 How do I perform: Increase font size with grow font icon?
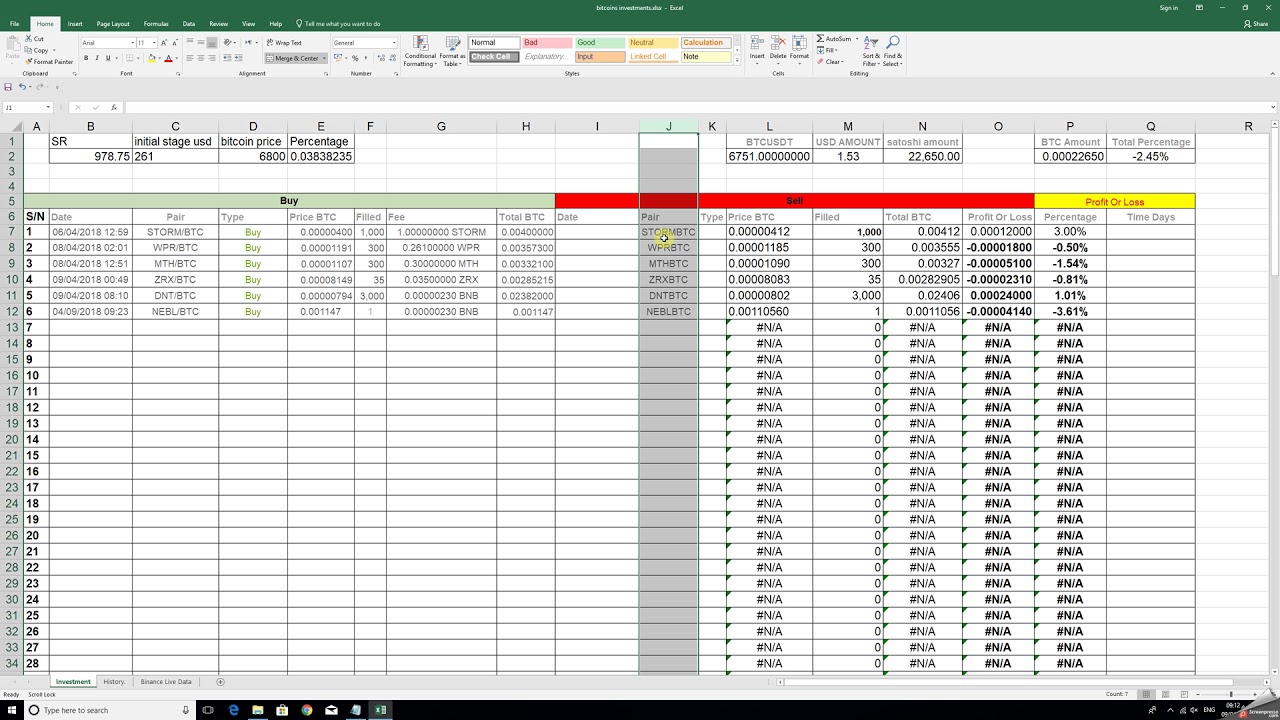165,43
